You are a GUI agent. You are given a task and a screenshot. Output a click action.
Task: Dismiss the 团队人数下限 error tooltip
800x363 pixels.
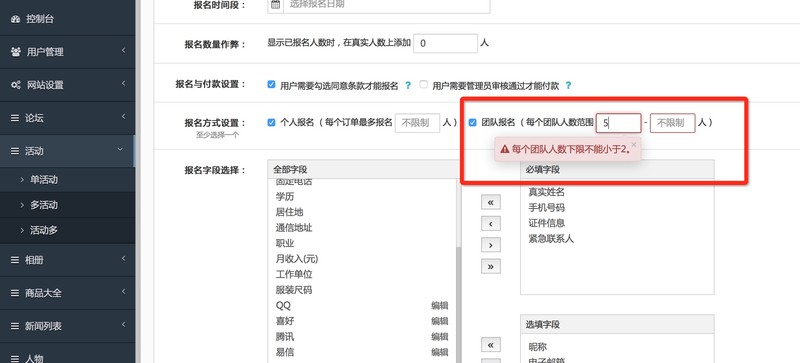(x=634, y=144)
